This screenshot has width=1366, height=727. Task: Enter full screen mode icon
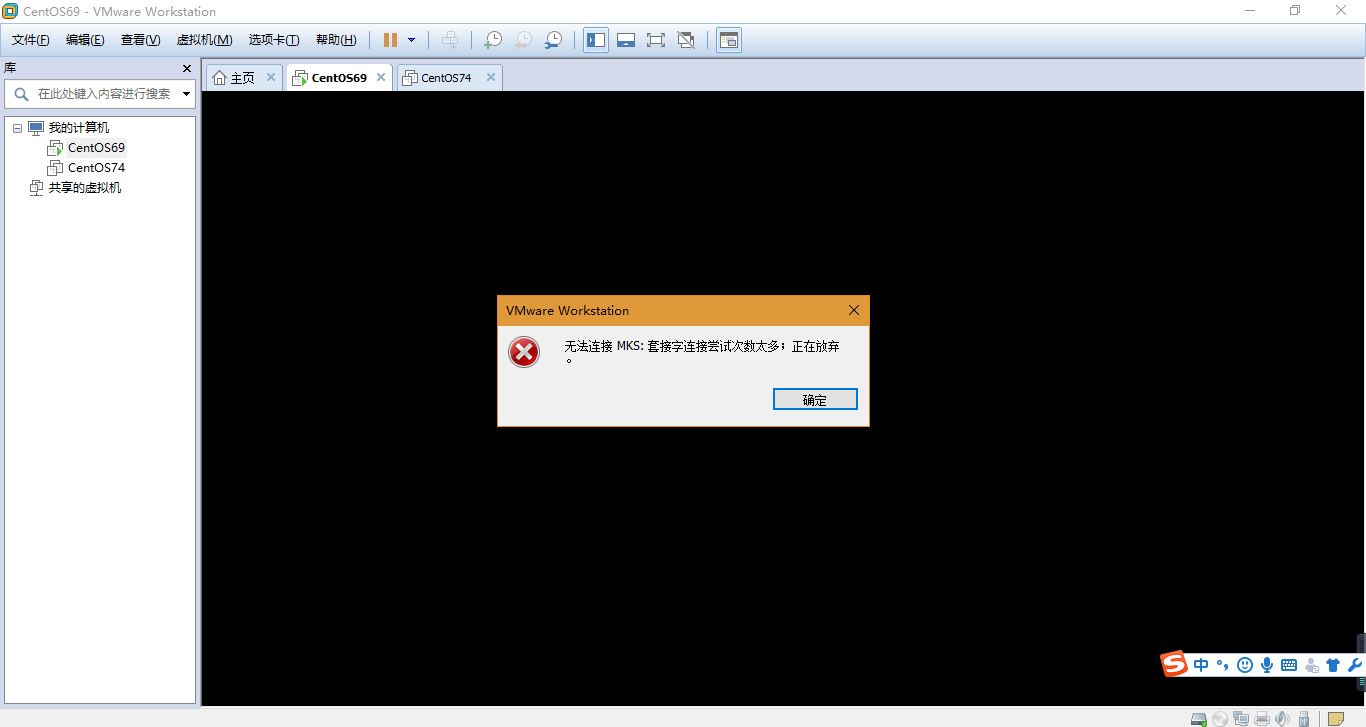point(656,40)
